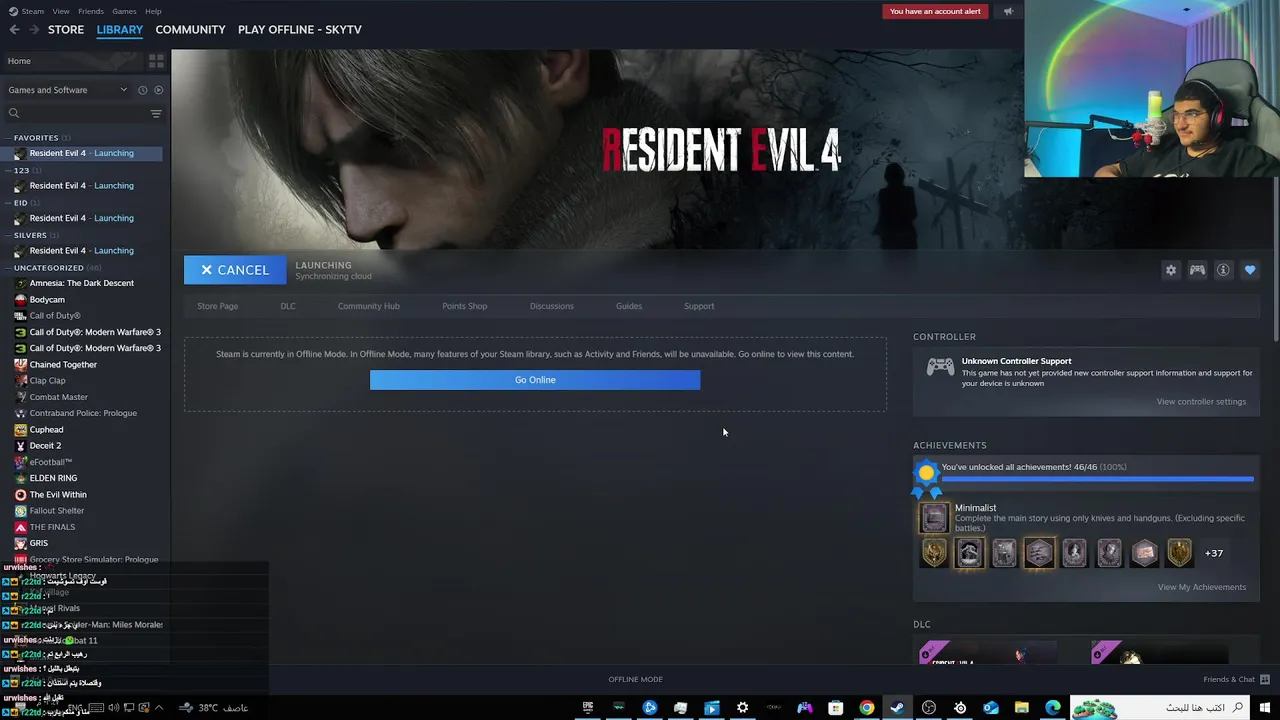Open the account alert notification
The width and height of the screenshot is (1280, 720).
935,11
